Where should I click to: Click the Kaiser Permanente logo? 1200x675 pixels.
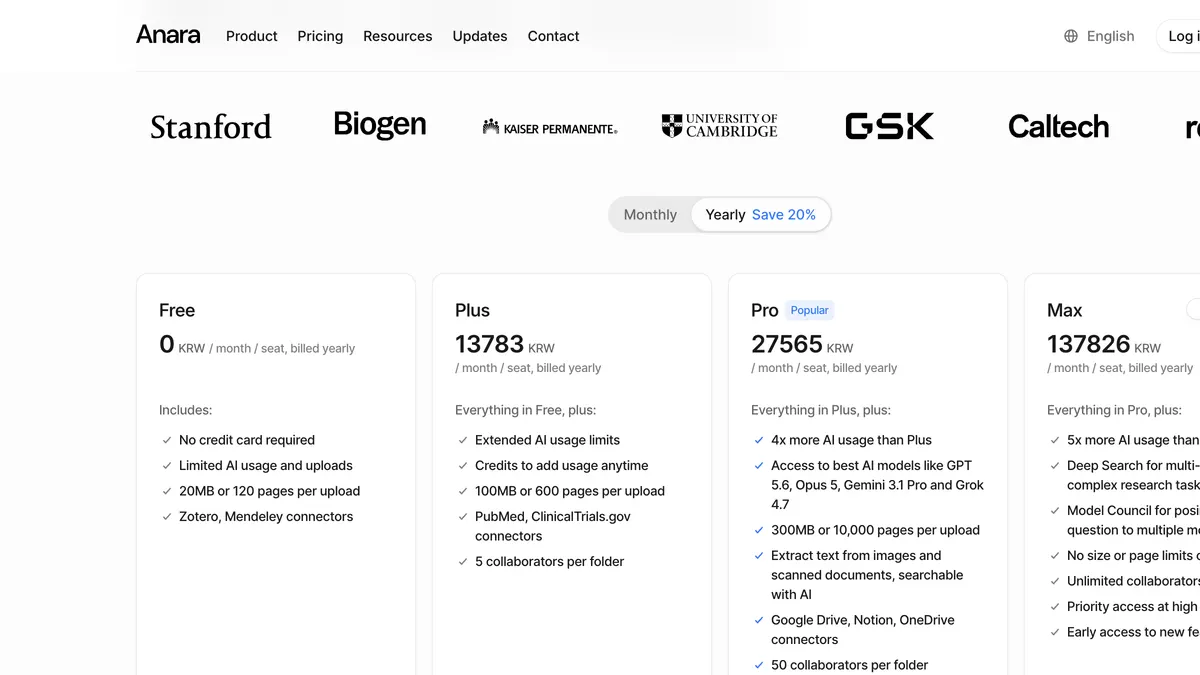pyautogui.click(x=550, y=127)
